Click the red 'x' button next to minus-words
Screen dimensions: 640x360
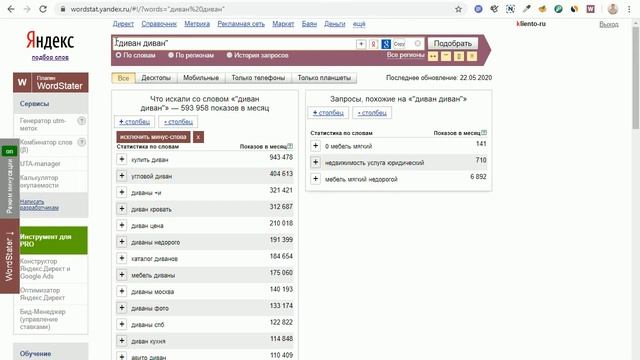click(x=198, y=137)
